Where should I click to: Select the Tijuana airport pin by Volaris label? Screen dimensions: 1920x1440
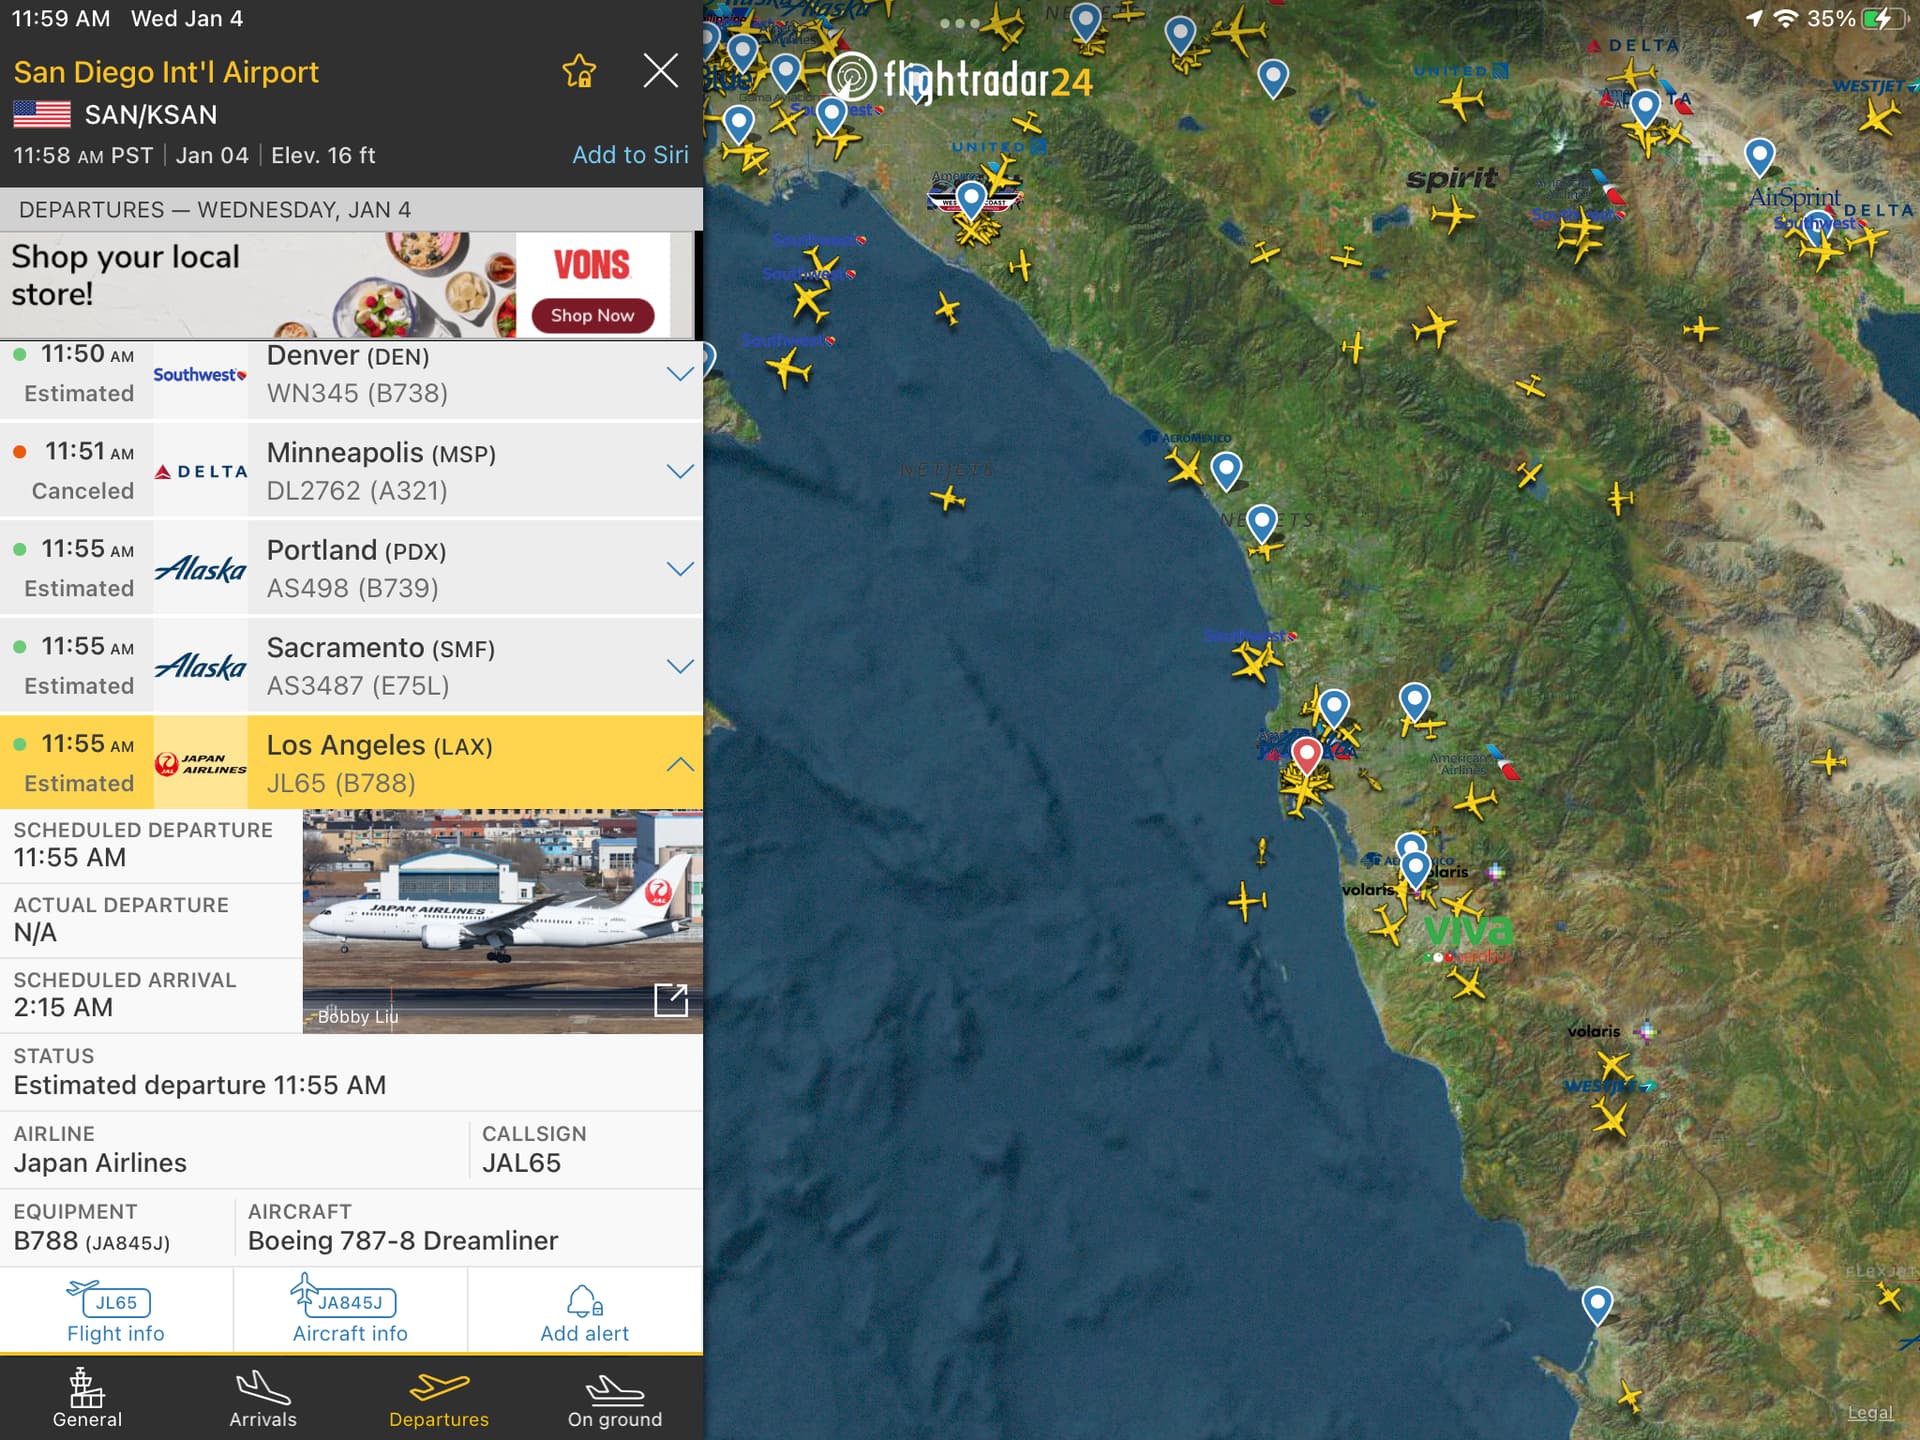click(x=1415, y=868)
